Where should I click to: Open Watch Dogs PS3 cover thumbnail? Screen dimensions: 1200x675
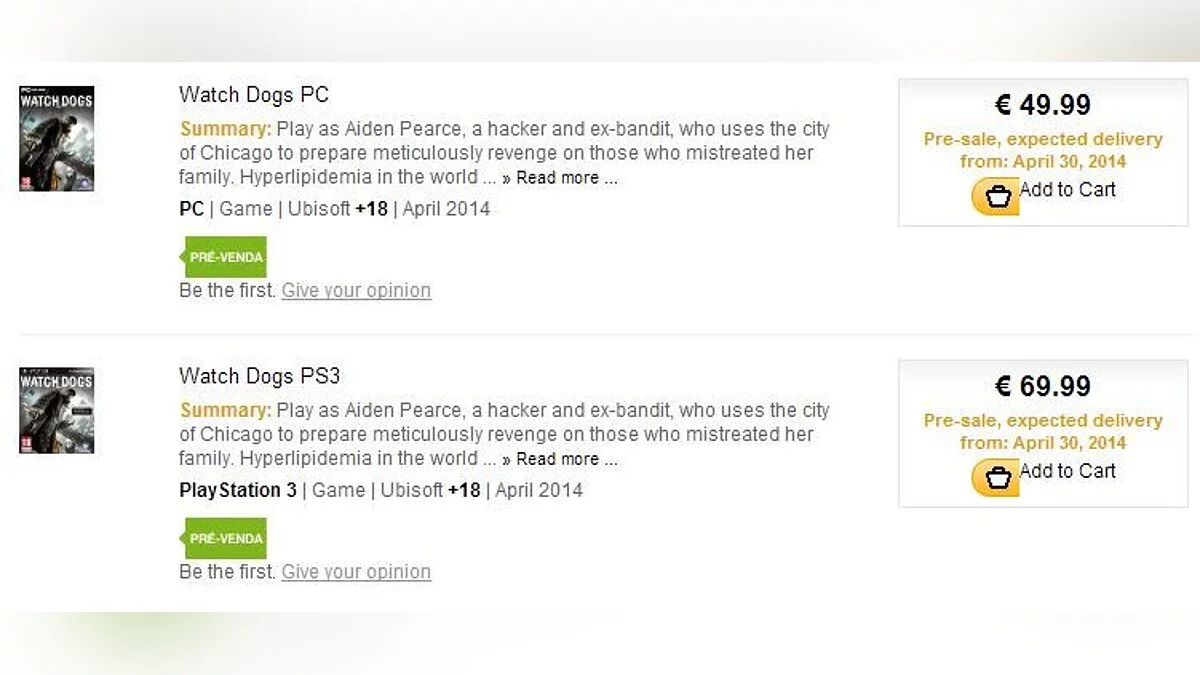click(57, 410)
